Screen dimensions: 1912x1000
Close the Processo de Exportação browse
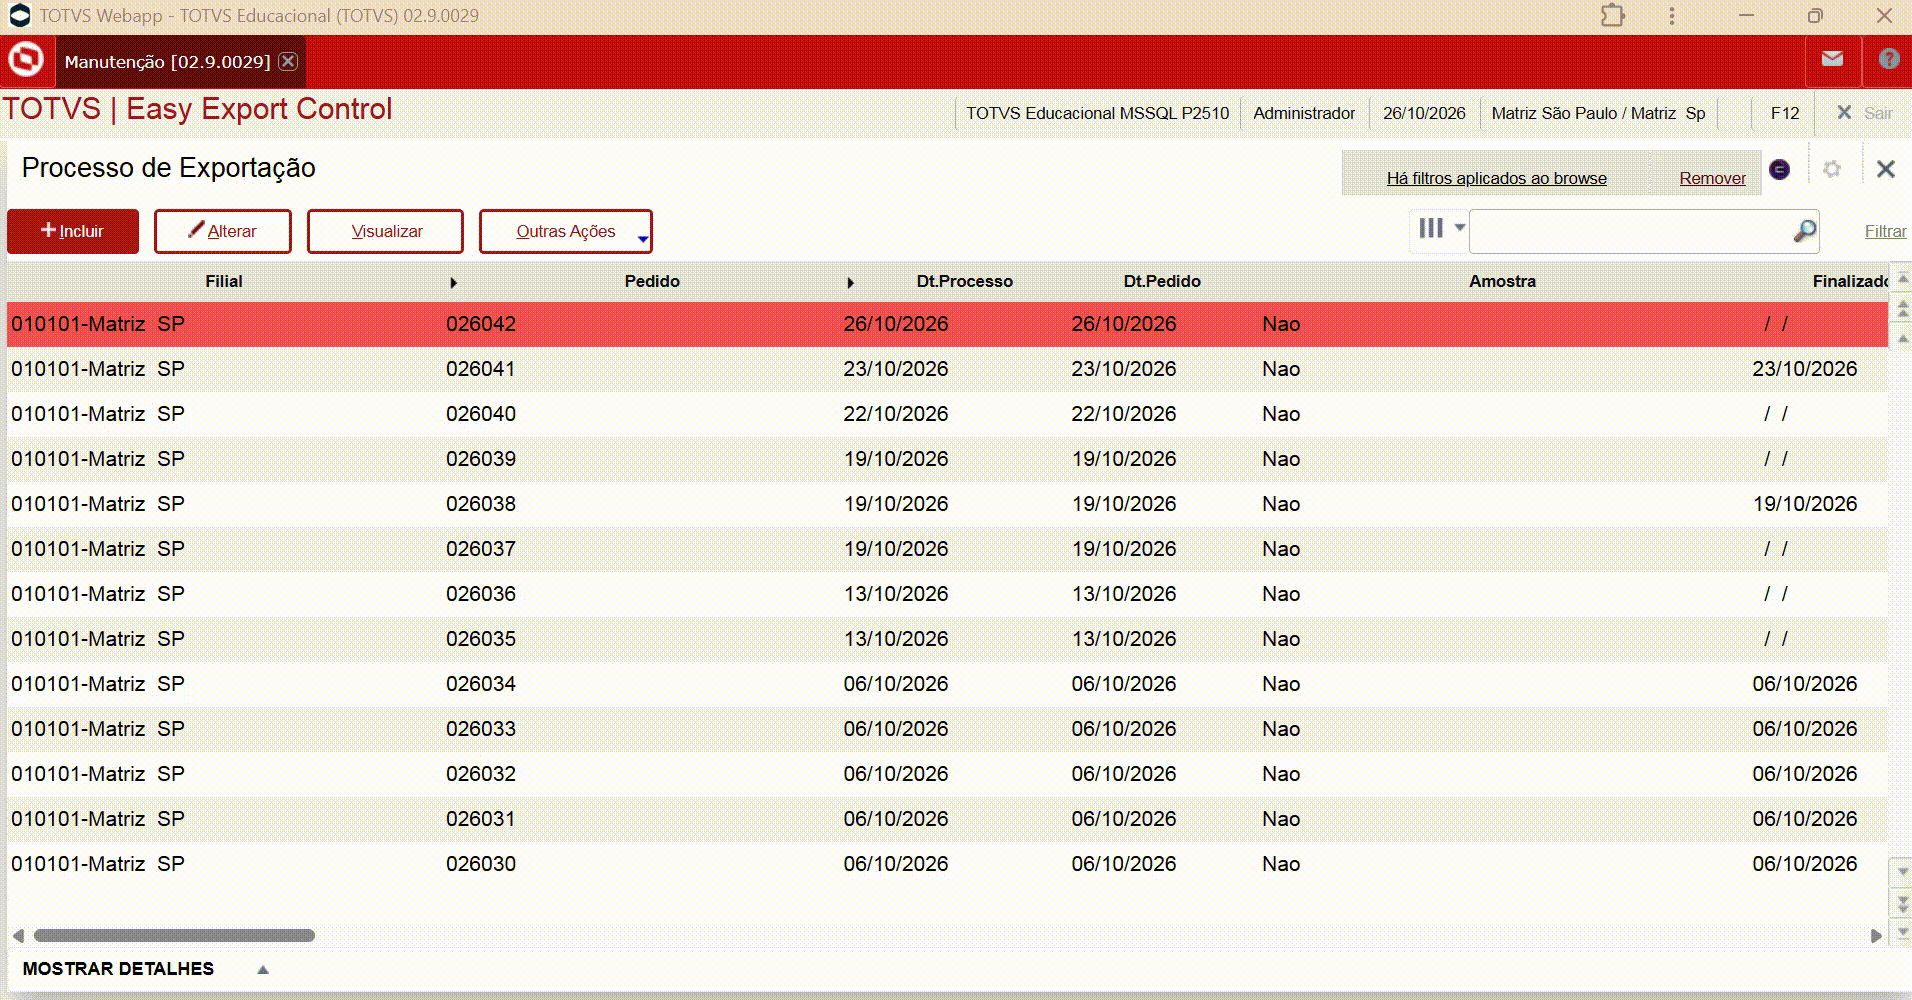(x=1885, y=169)
